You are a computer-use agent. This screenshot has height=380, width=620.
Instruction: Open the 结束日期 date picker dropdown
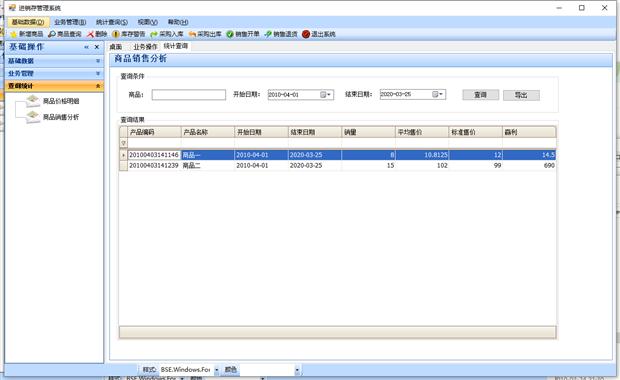[439, 95]
